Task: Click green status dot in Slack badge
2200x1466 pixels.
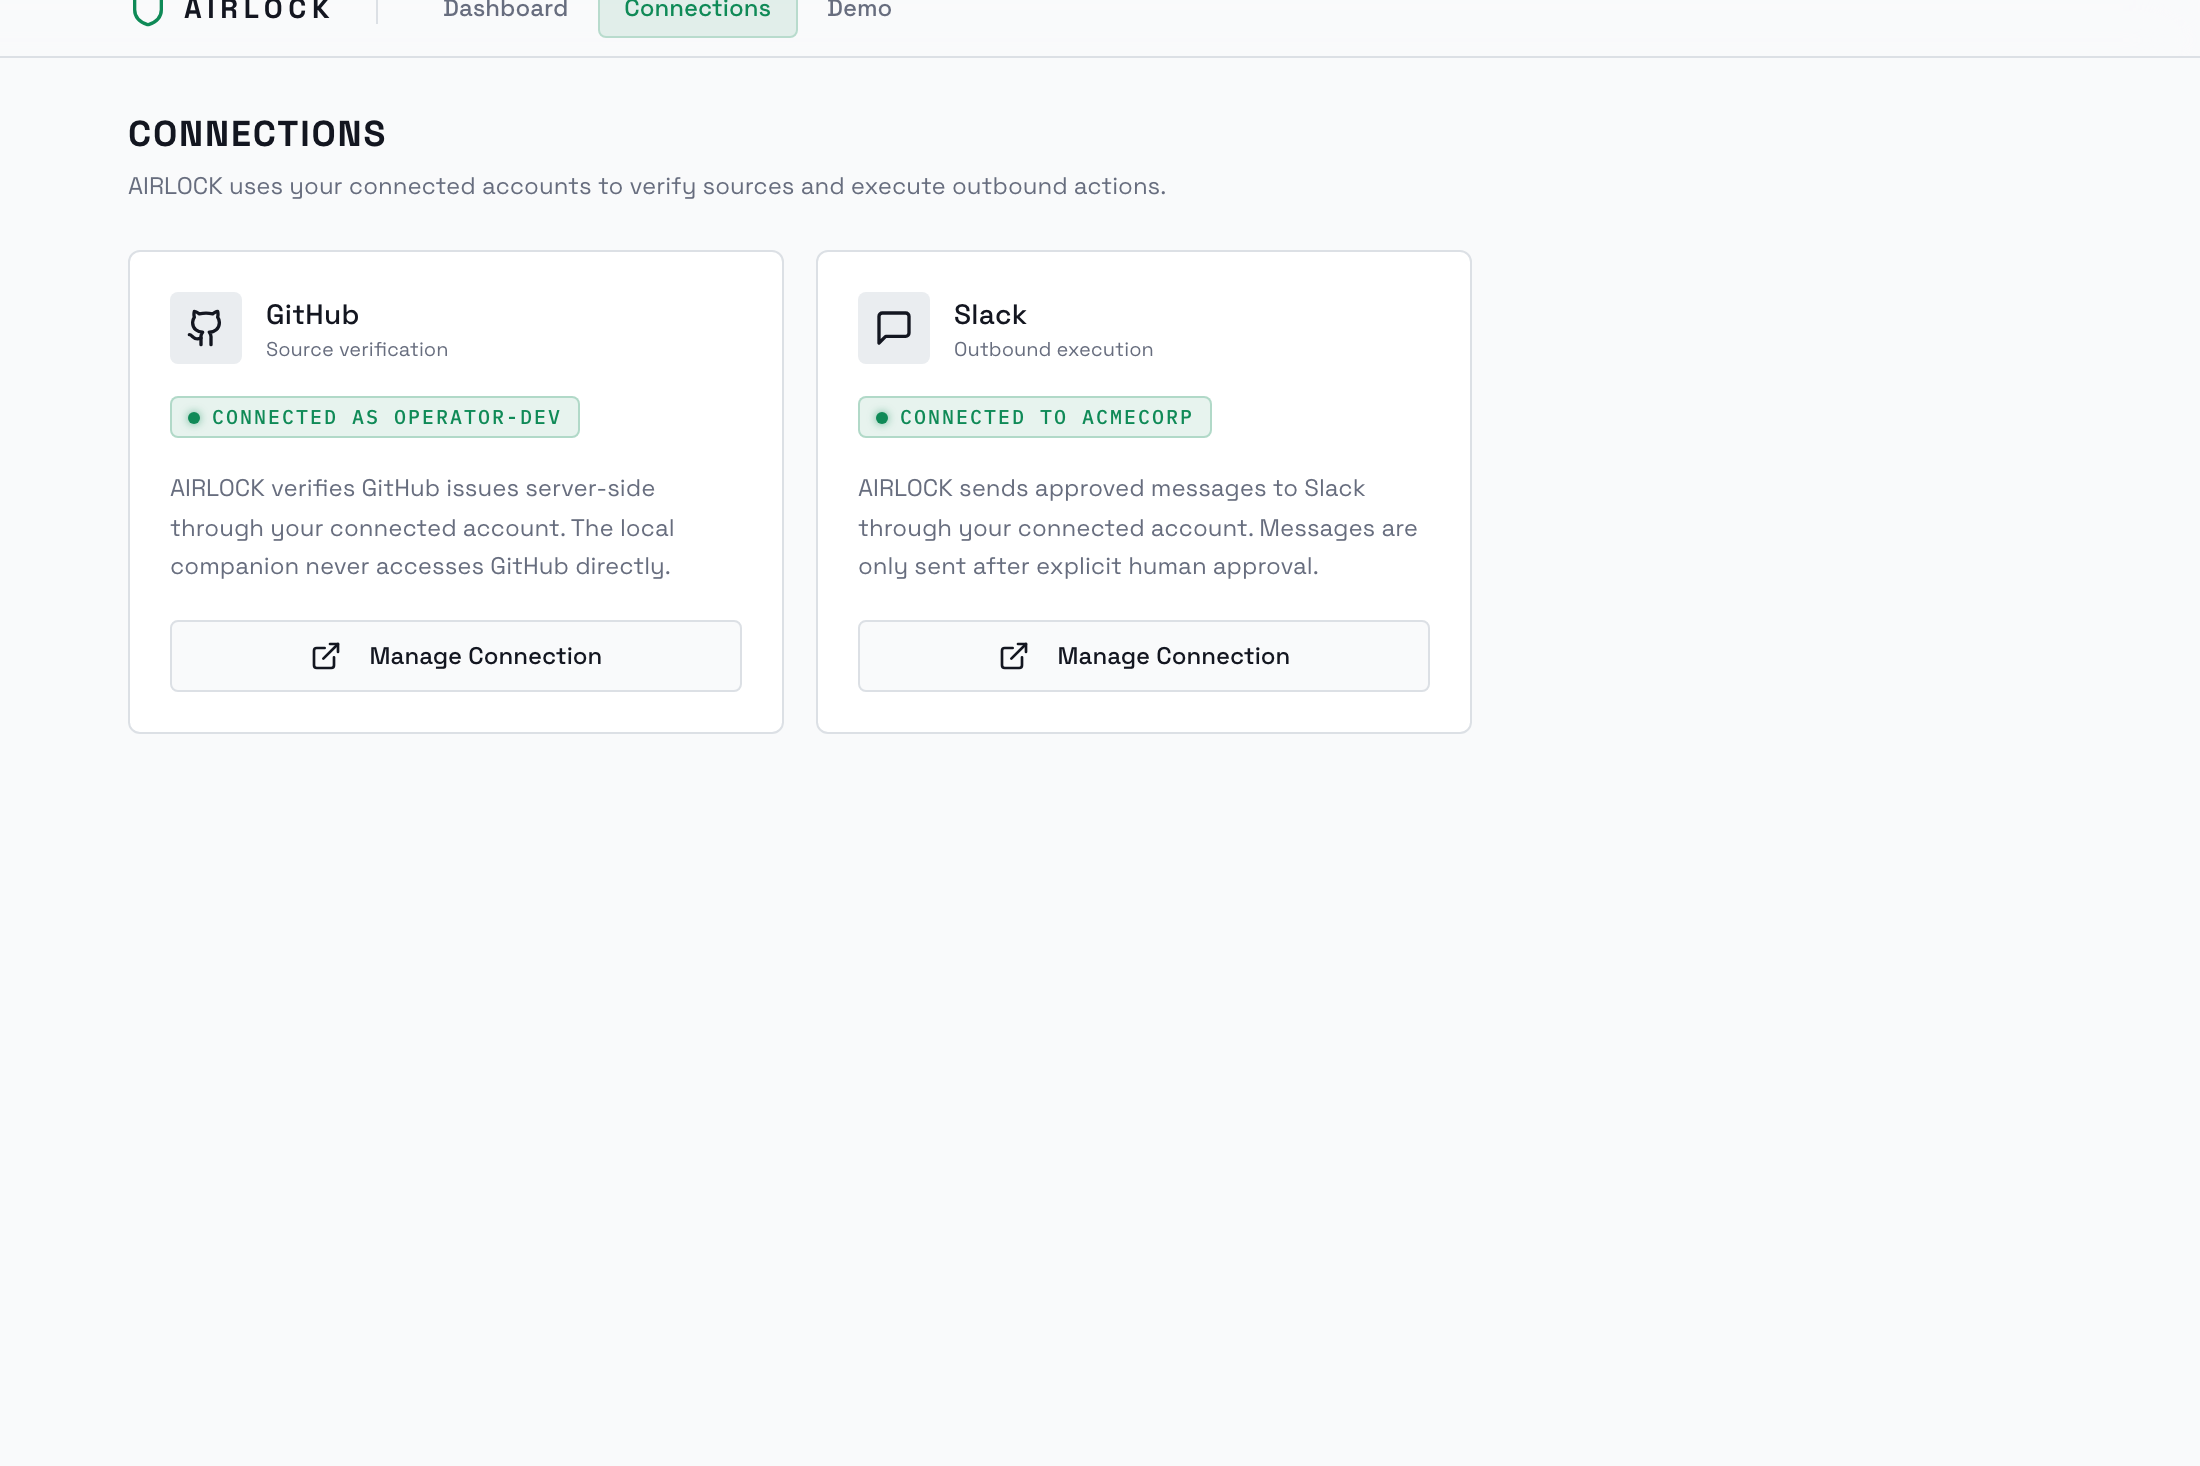Action: click(882, 418)
